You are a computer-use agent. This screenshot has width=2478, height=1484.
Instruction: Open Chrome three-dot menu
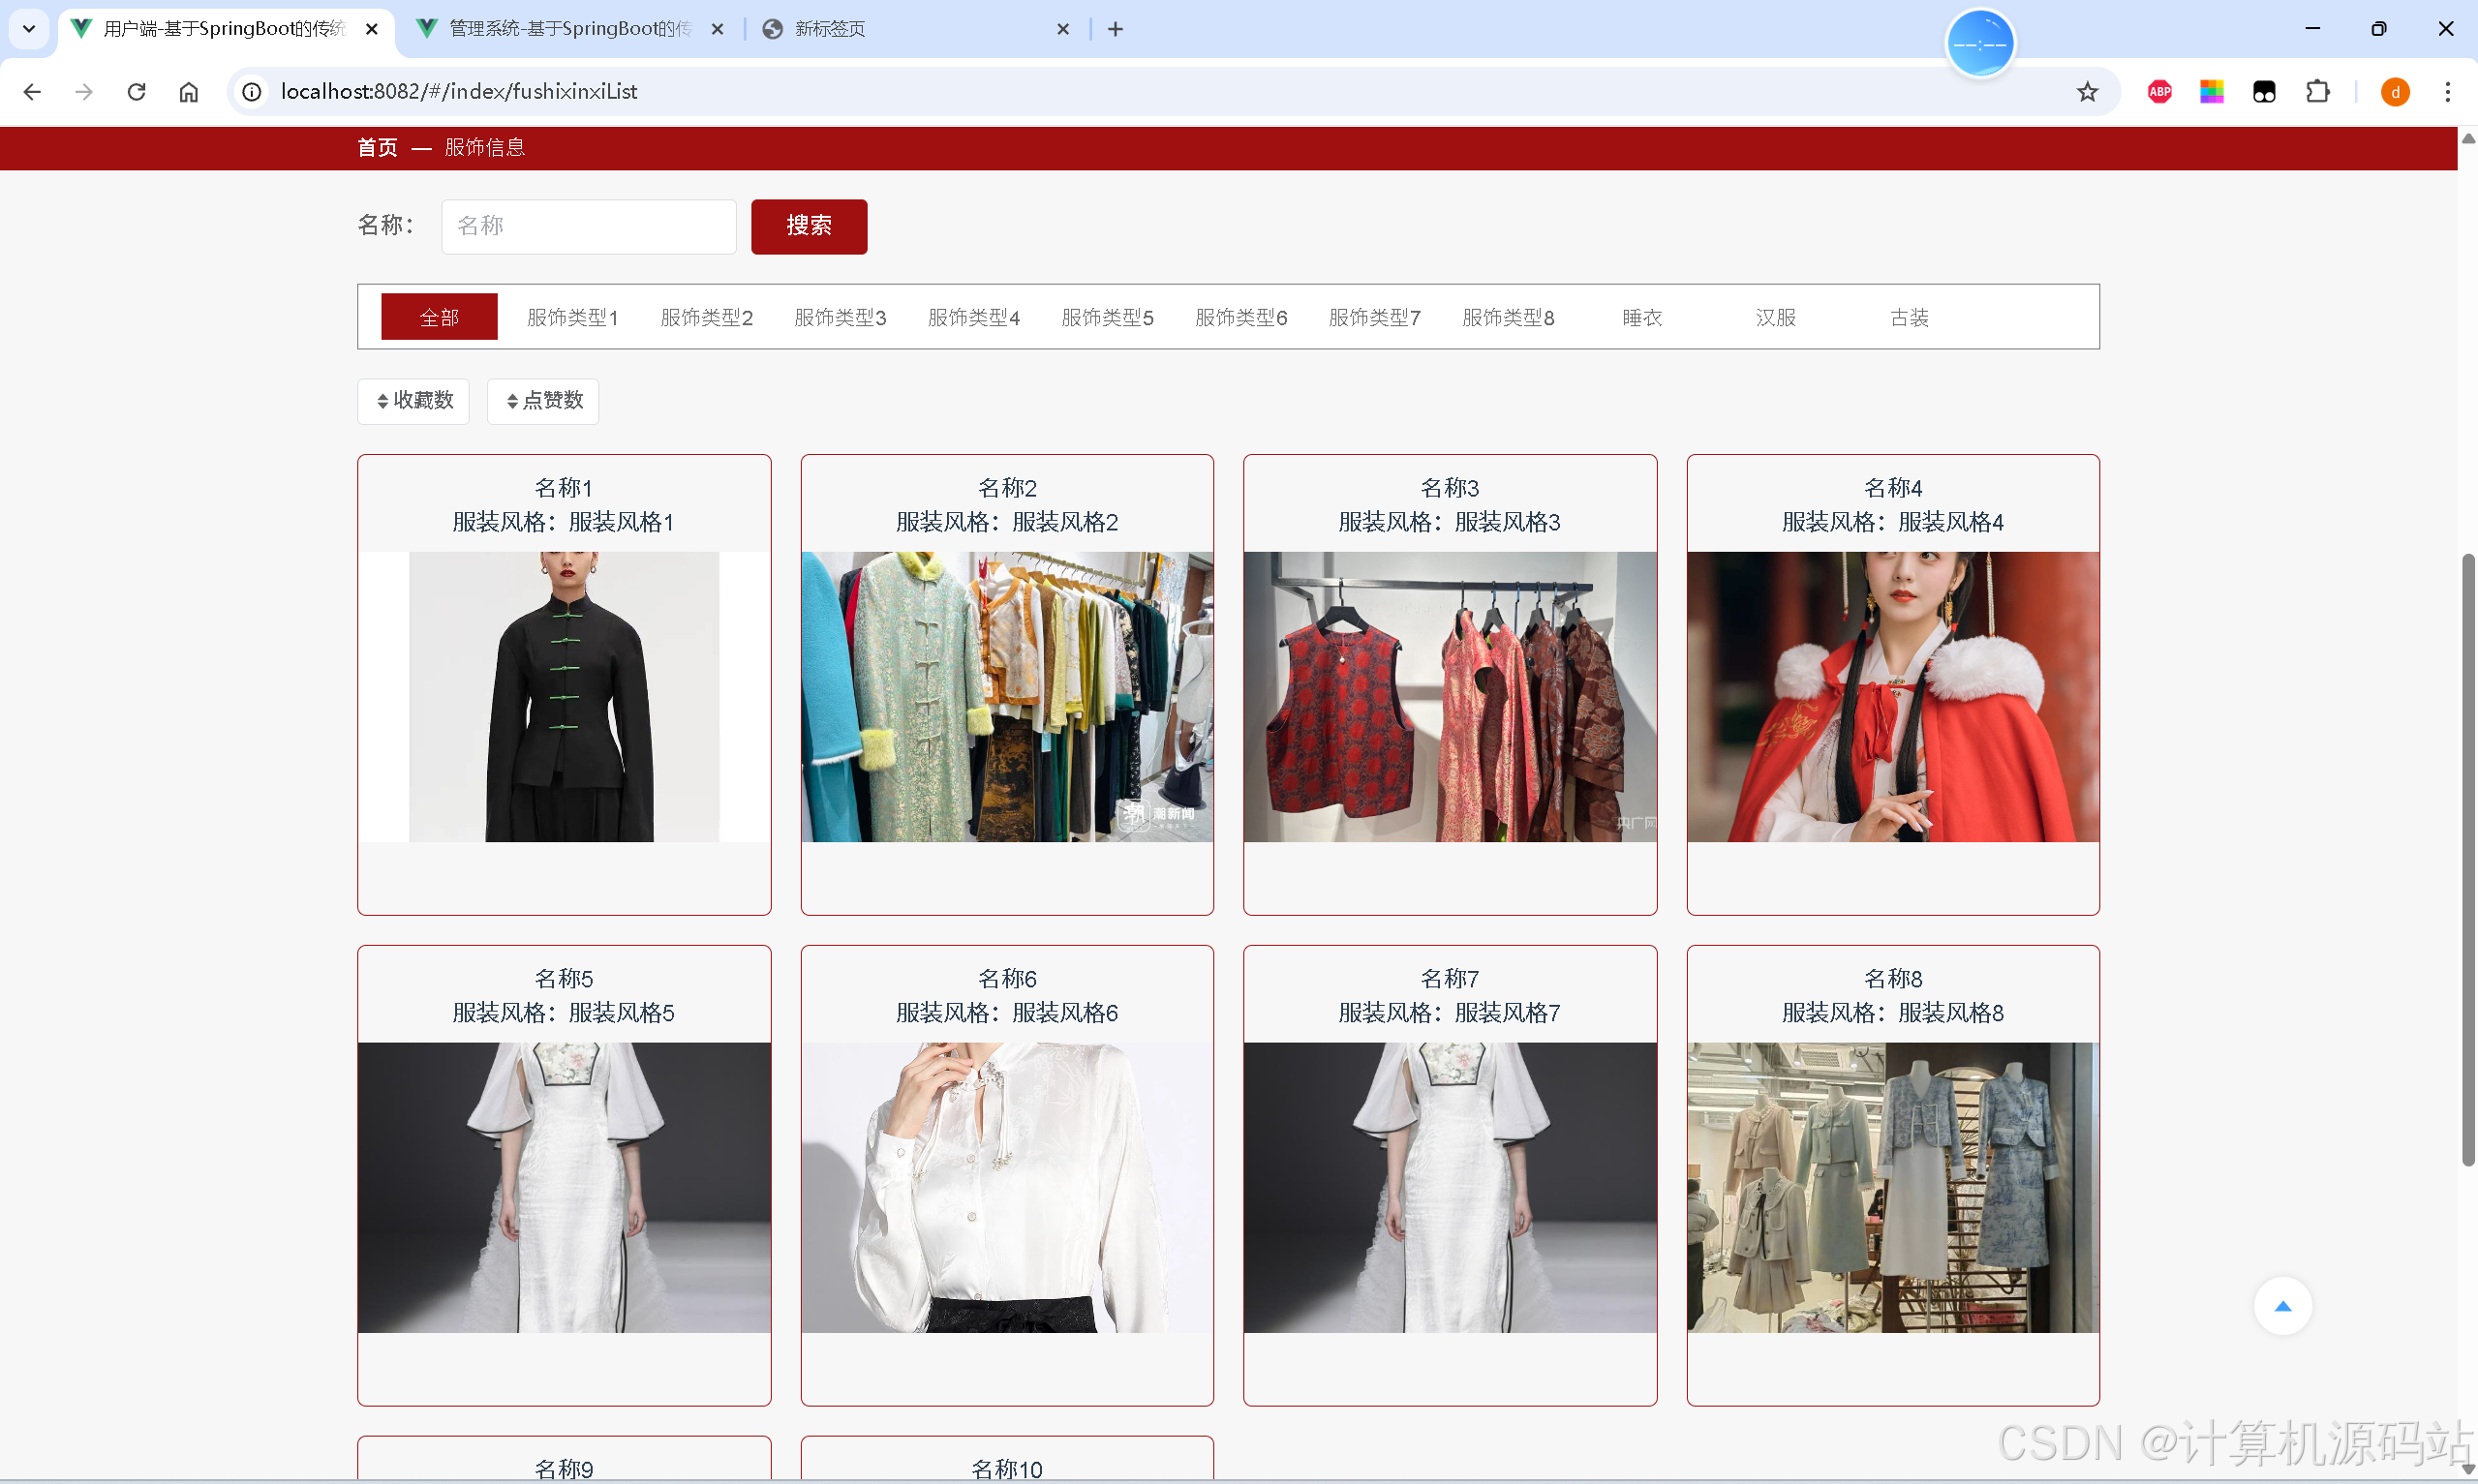click(x=2447, y=92)
